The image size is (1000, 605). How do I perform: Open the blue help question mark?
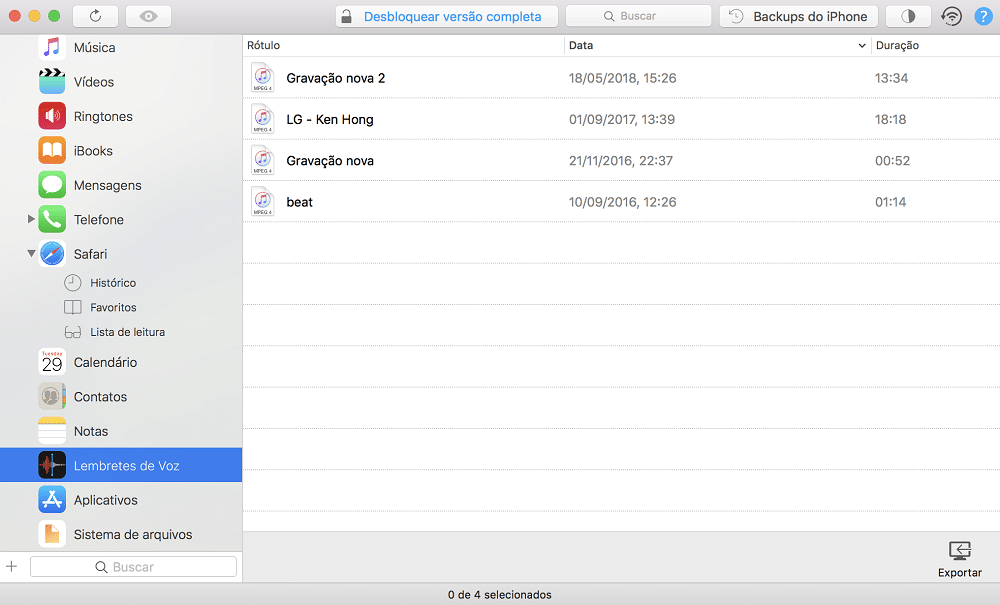click(x=983, y=16)
